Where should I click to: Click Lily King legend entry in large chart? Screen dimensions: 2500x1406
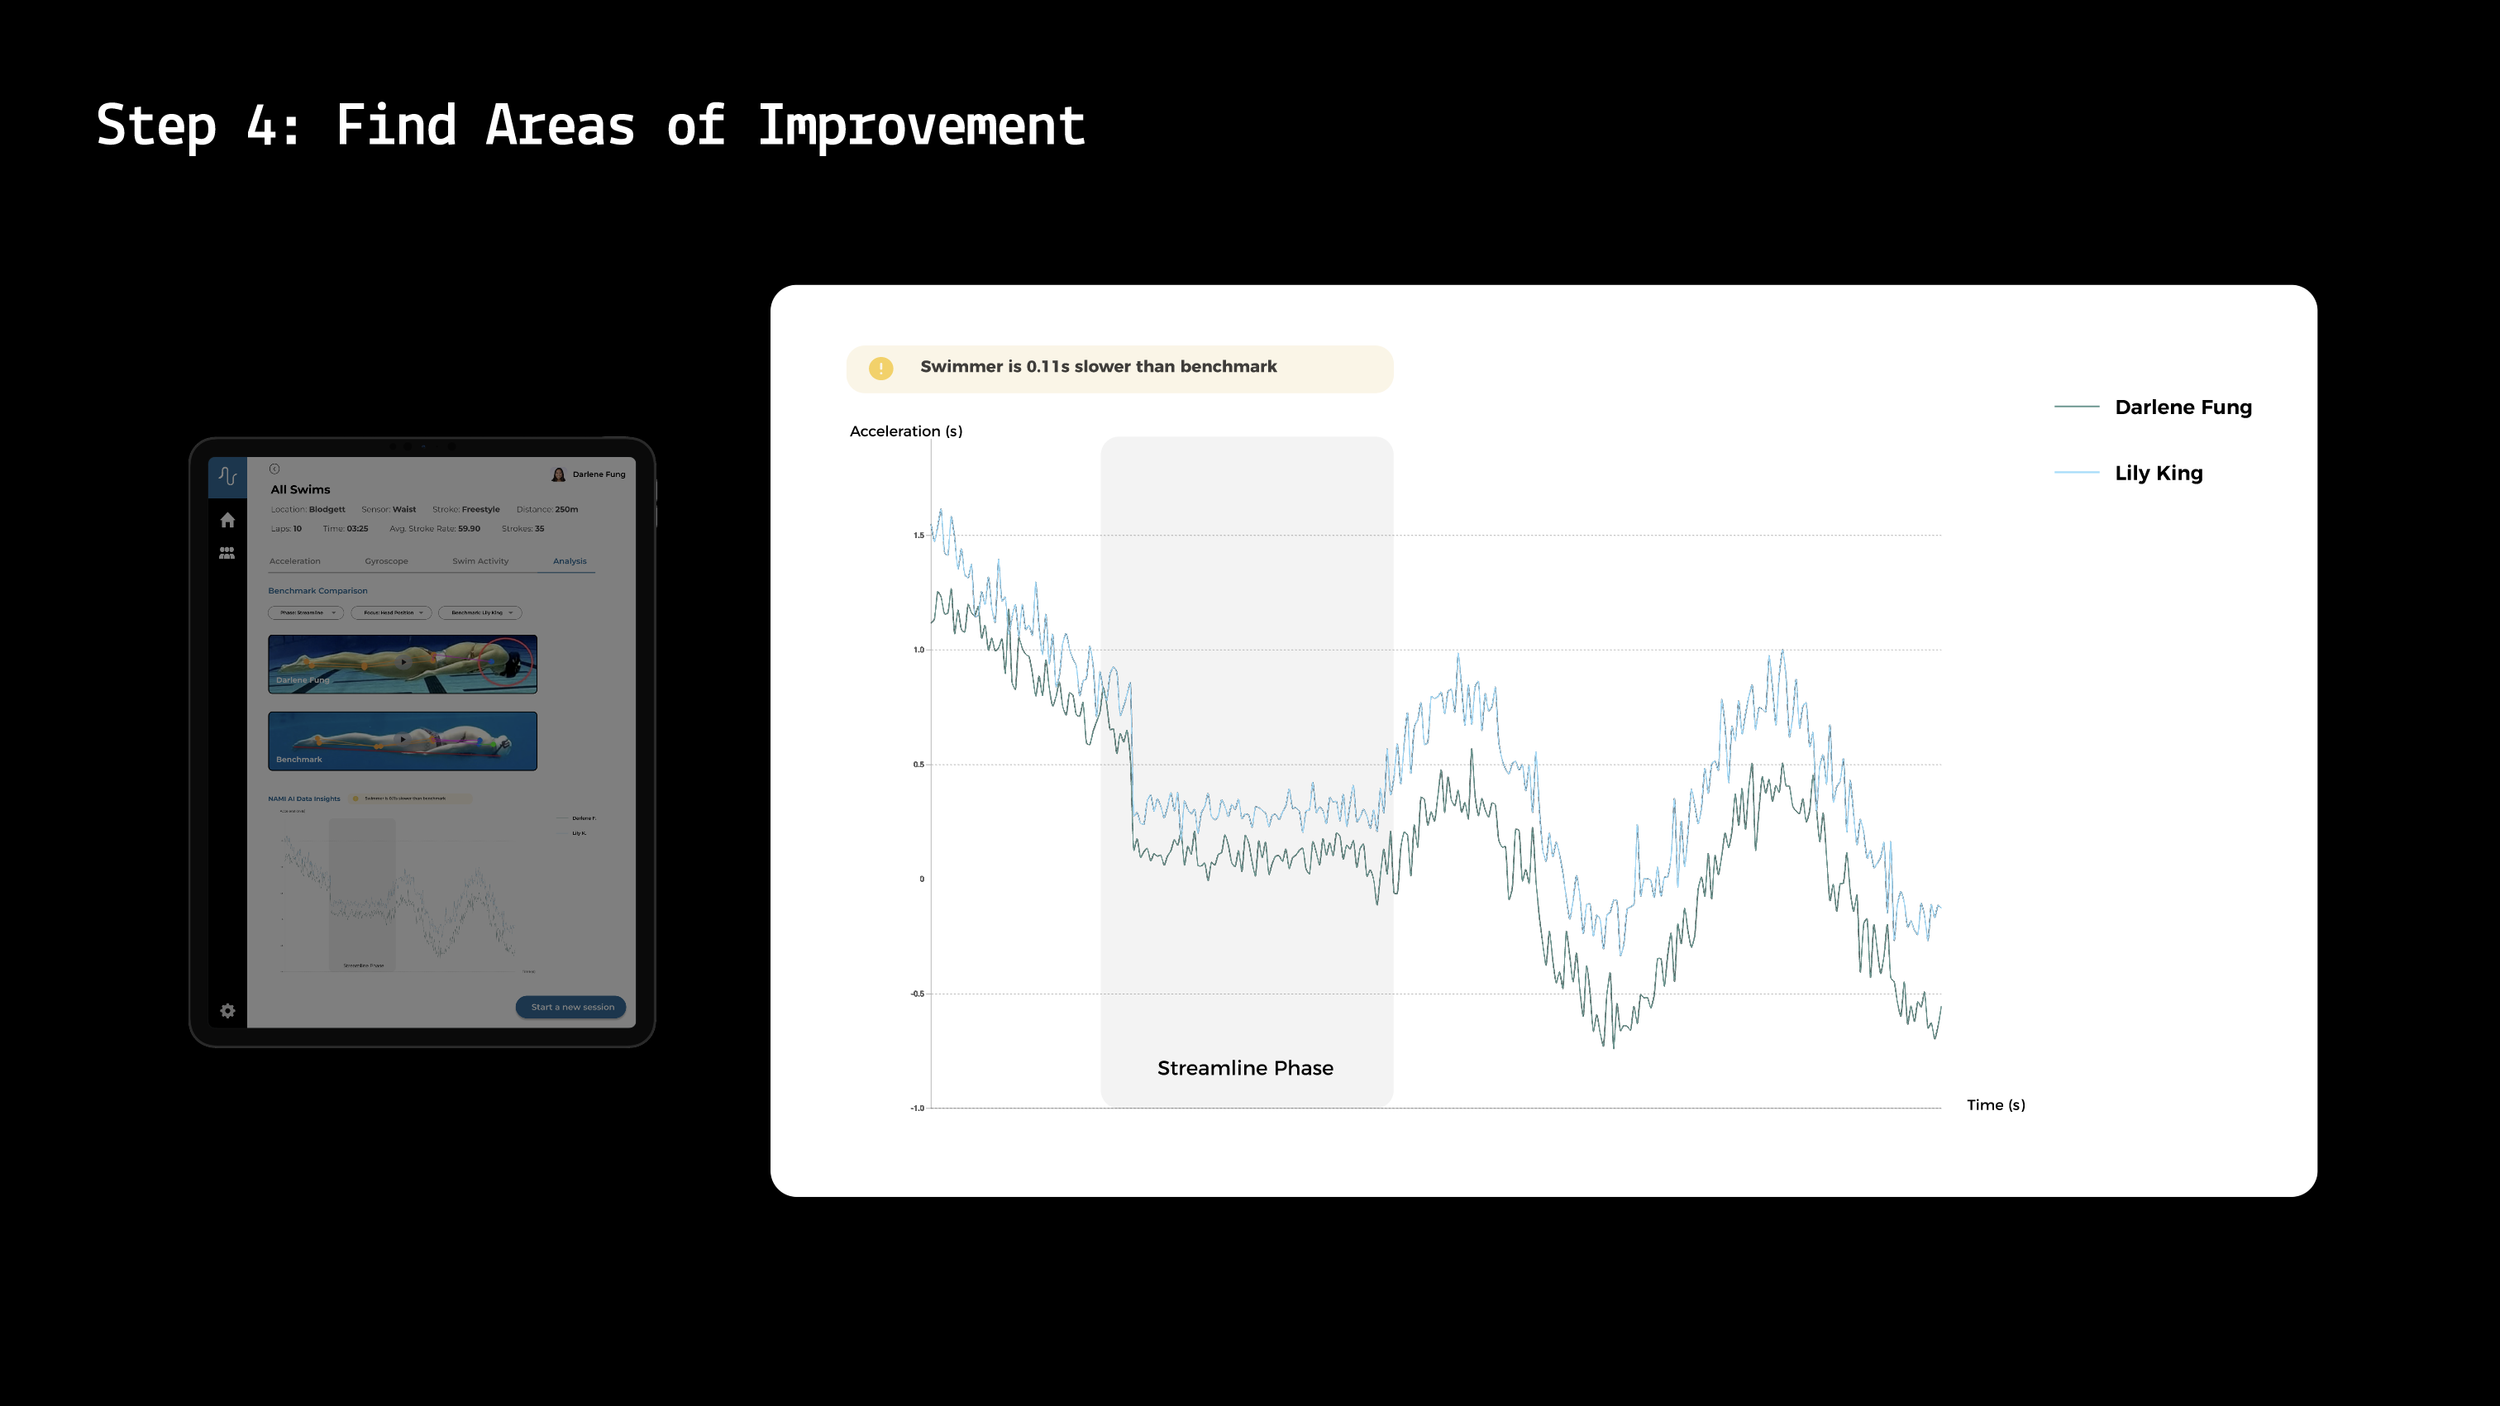(x=2158, y=473)
